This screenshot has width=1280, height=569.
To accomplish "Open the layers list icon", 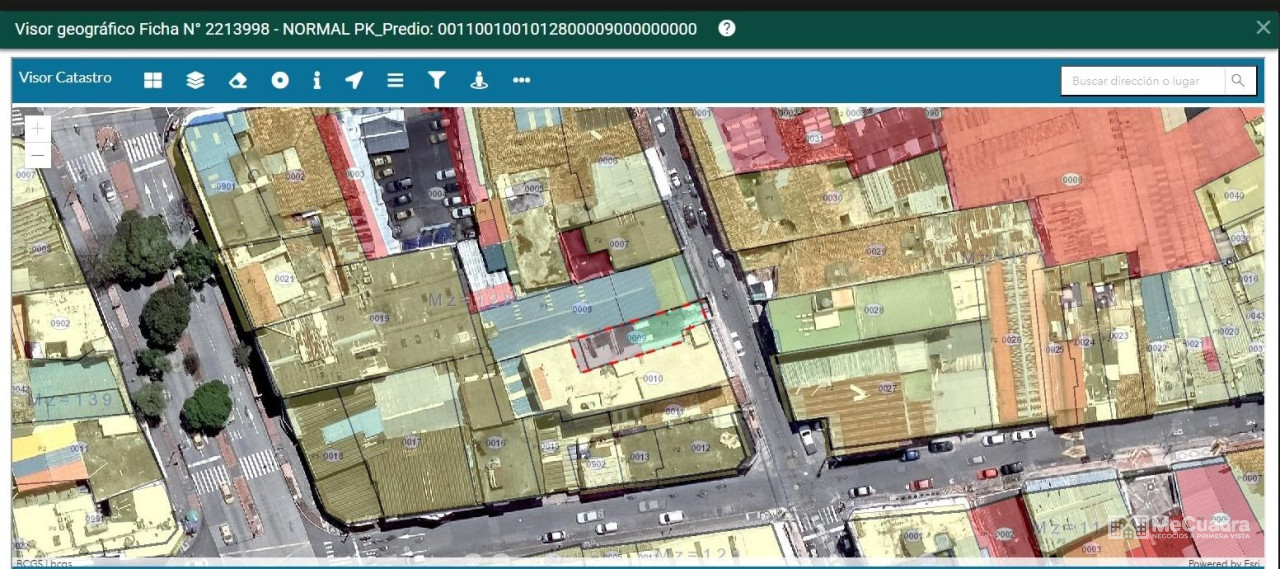I will pyautogui.click(x=195, y=80).
